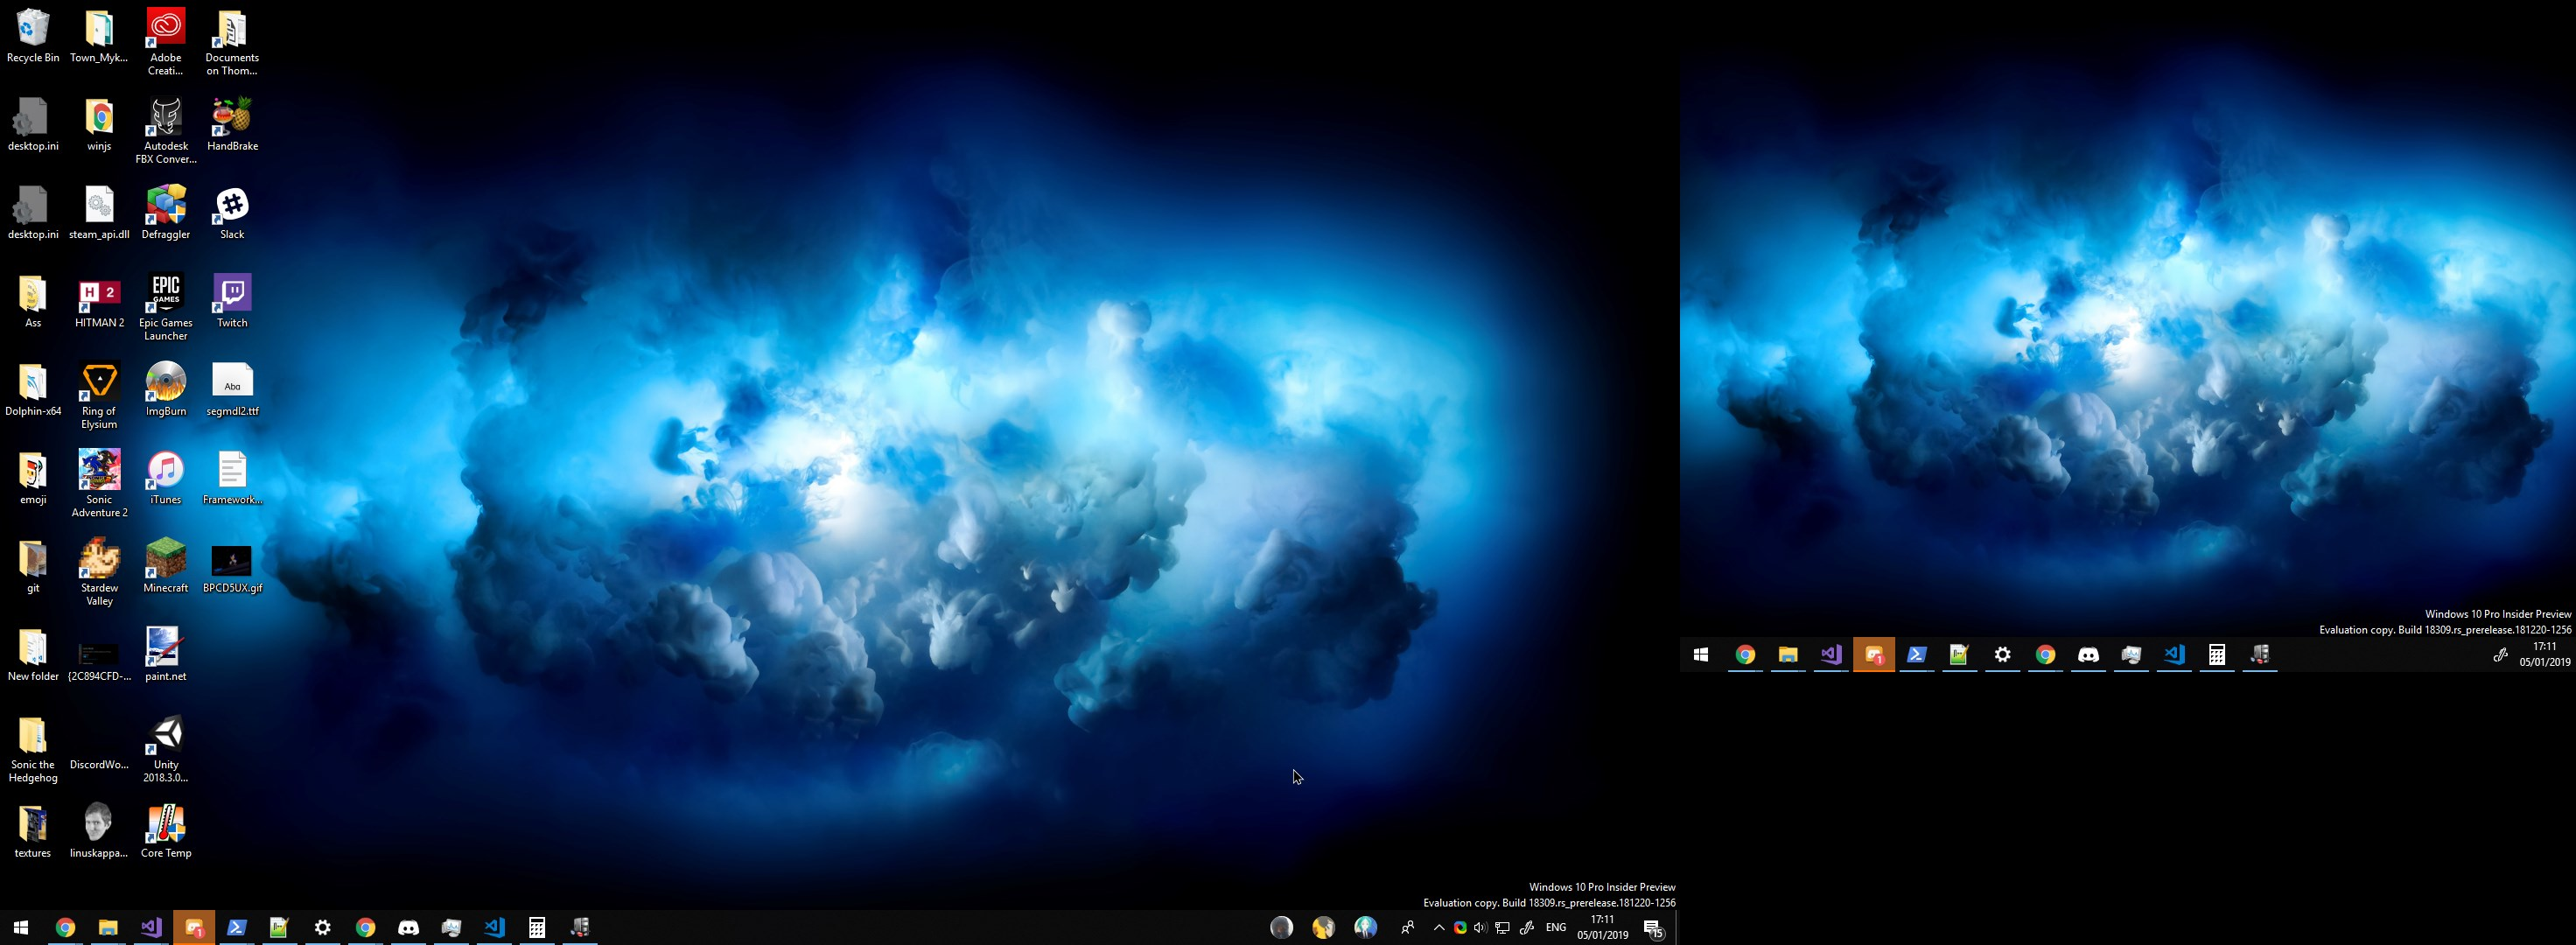Expand the hidden system tray icons chevron
The width and height of the screenshot is (2576, 945).
pyautogui.click(x=1439, y=928)
